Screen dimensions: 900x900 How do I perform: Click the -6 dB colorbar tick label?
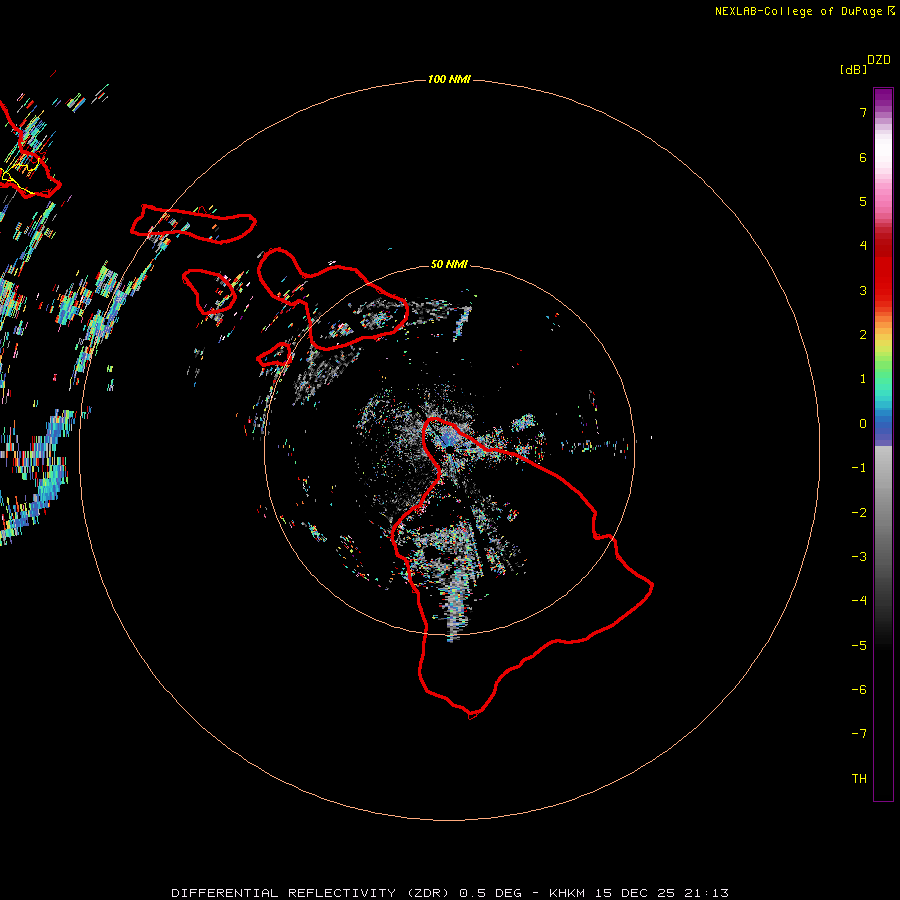tap(859, 690)
